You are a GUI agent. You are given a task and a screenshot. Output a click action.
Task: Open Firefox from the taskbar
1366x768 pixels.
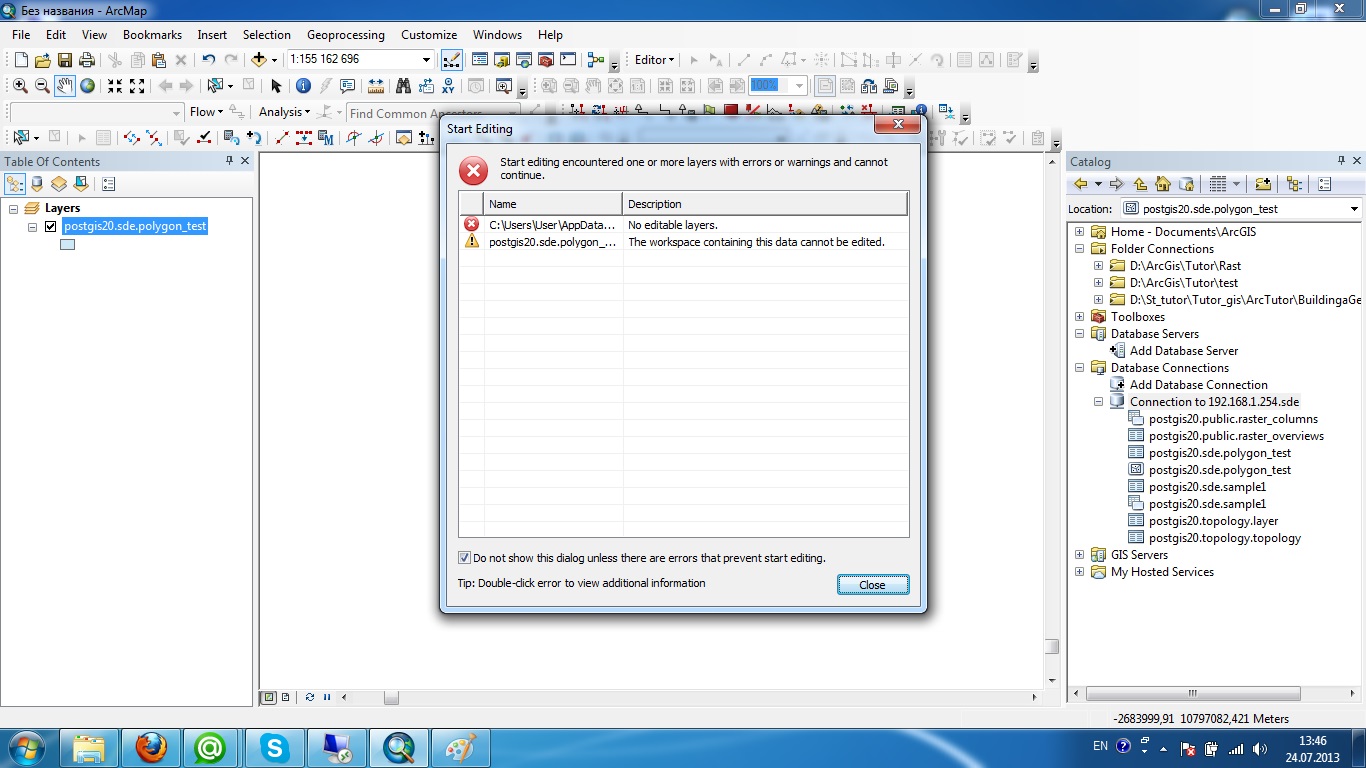point(151,747)
